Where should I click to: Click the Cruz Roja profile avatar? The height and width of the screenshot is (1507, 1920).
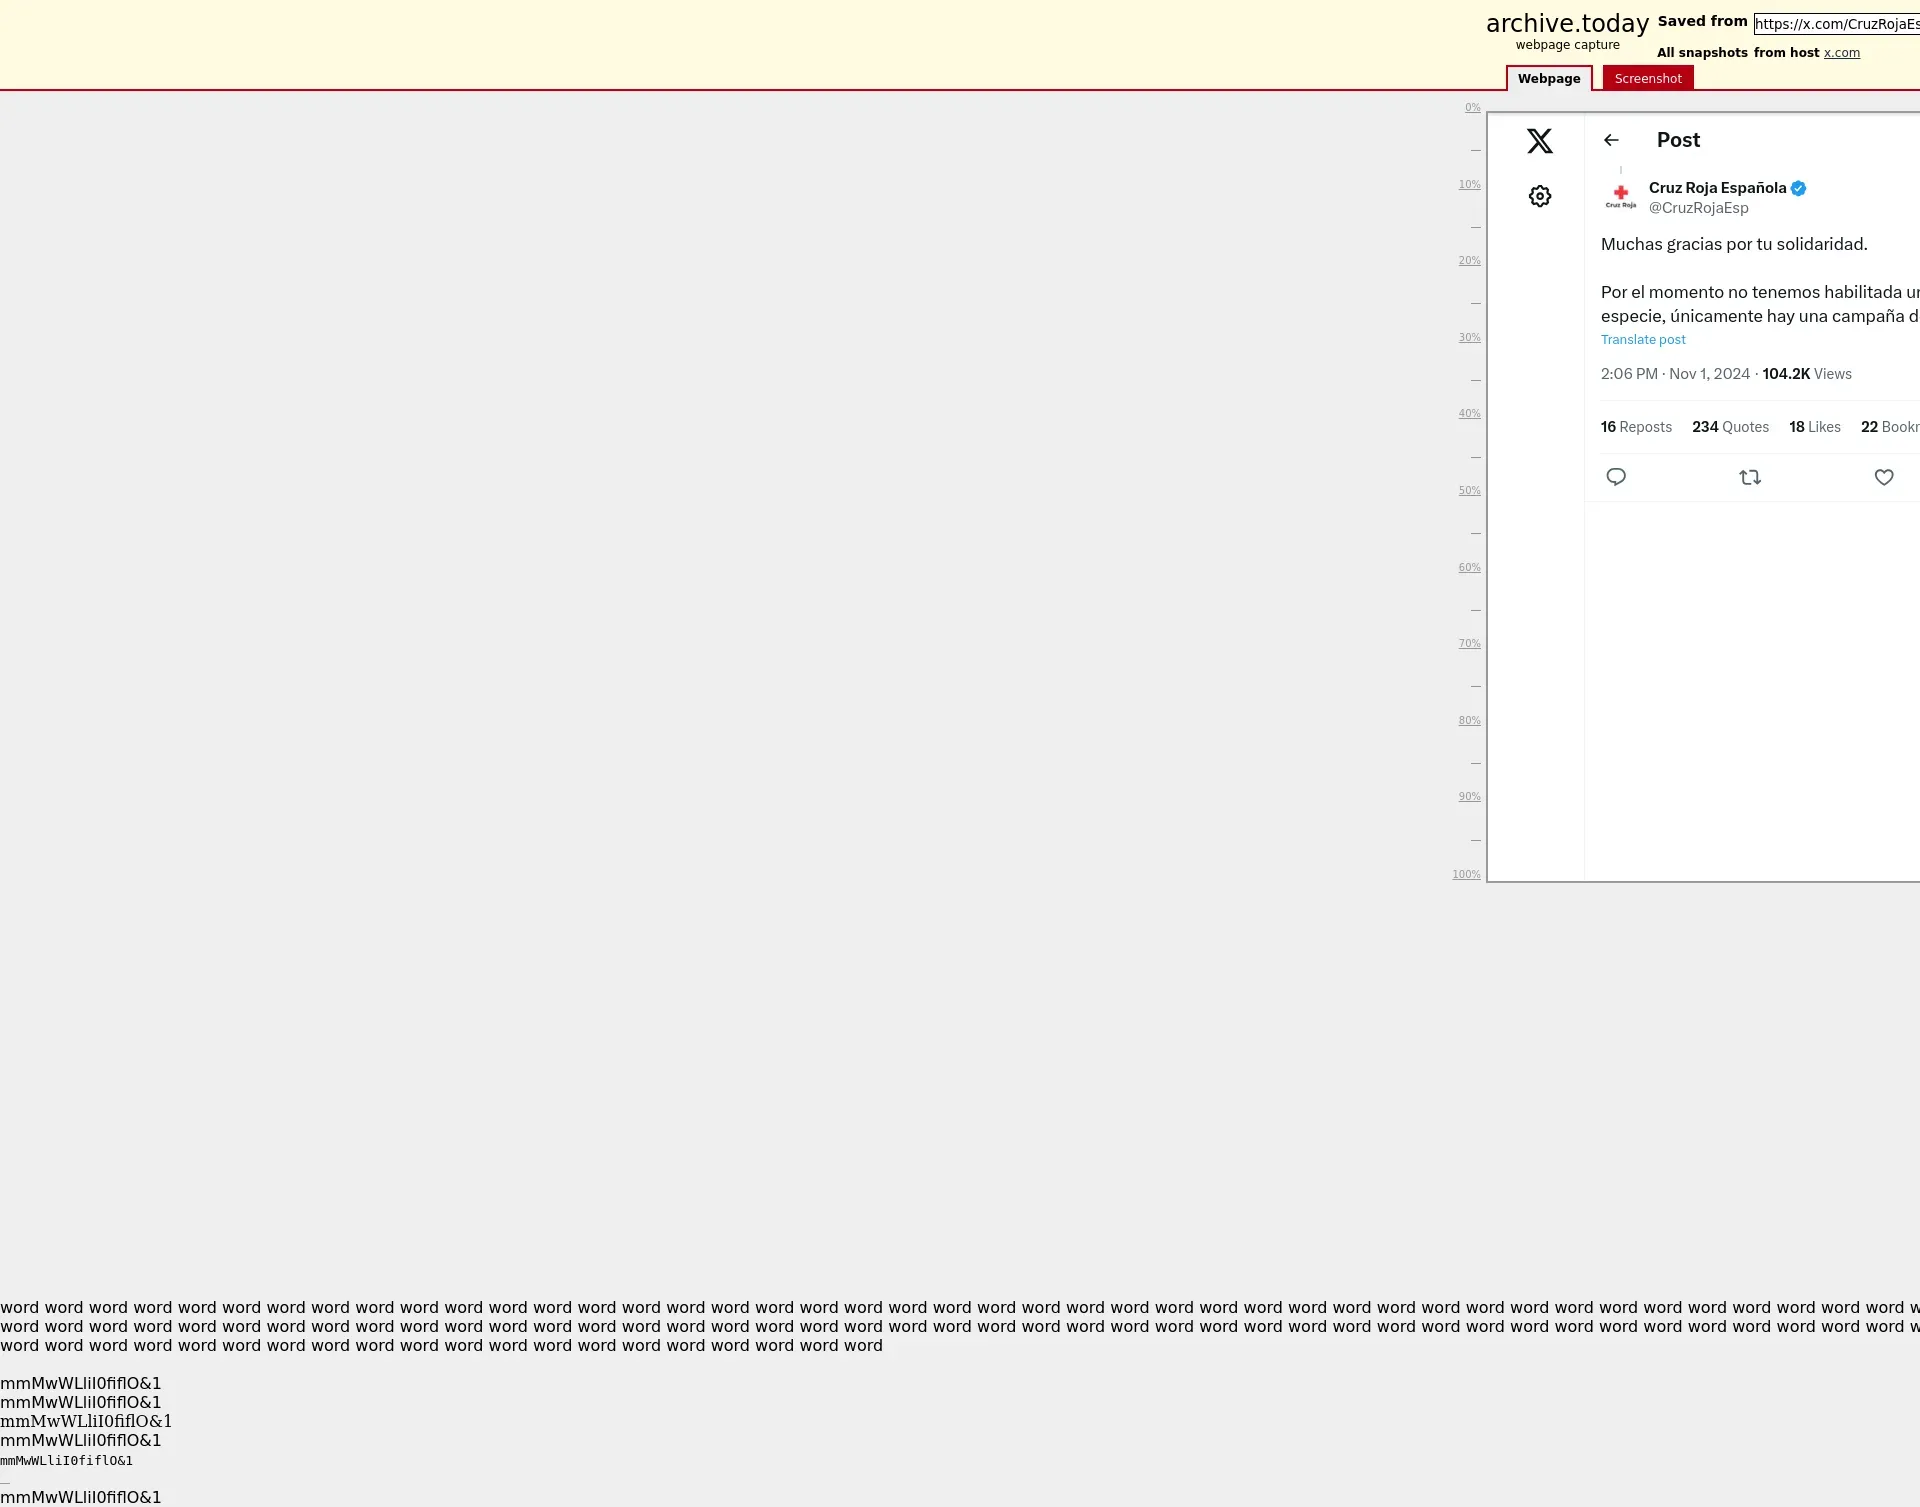coord(1620,196)
